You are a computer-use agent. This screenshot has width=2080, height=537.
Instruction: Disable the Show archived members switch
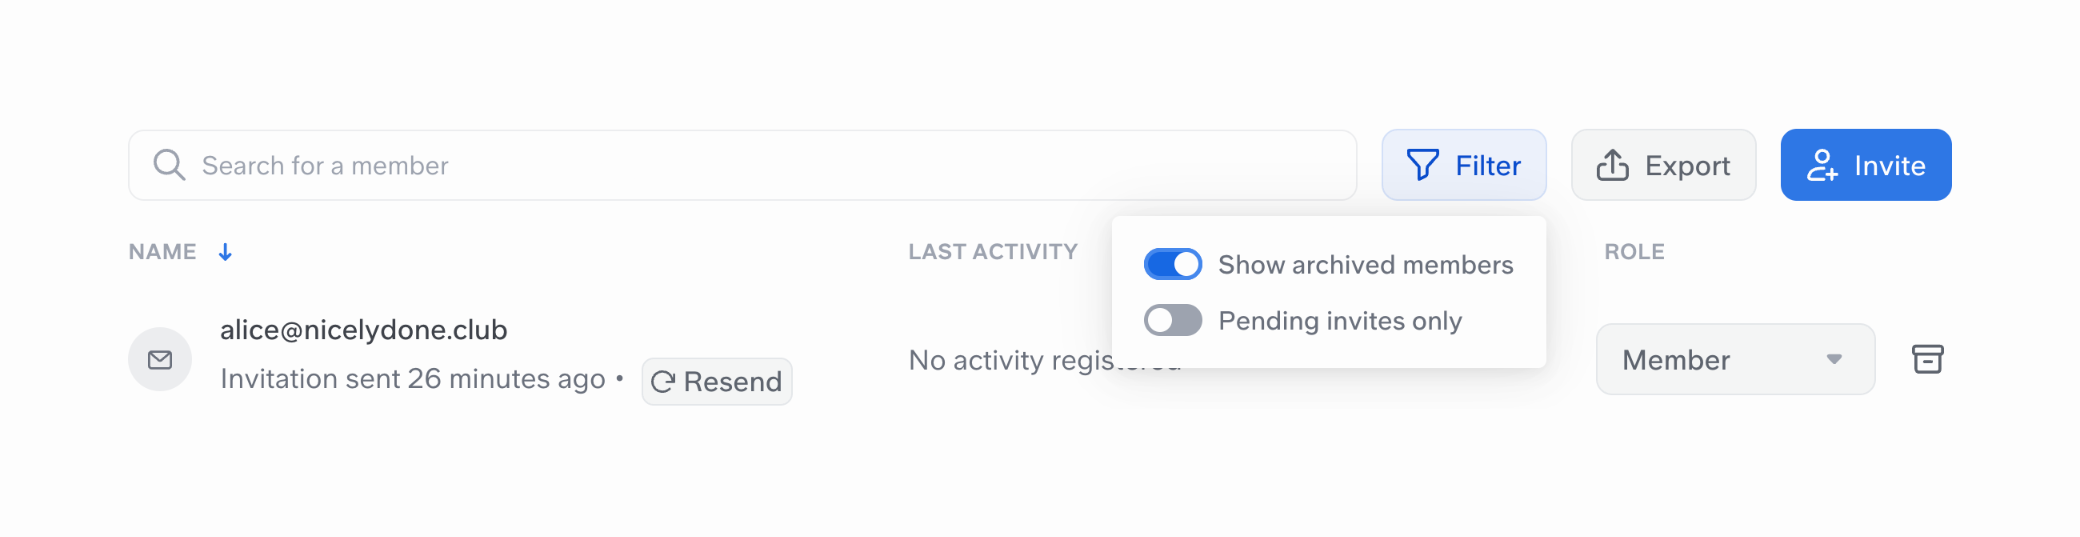[x=1172, y=264]
